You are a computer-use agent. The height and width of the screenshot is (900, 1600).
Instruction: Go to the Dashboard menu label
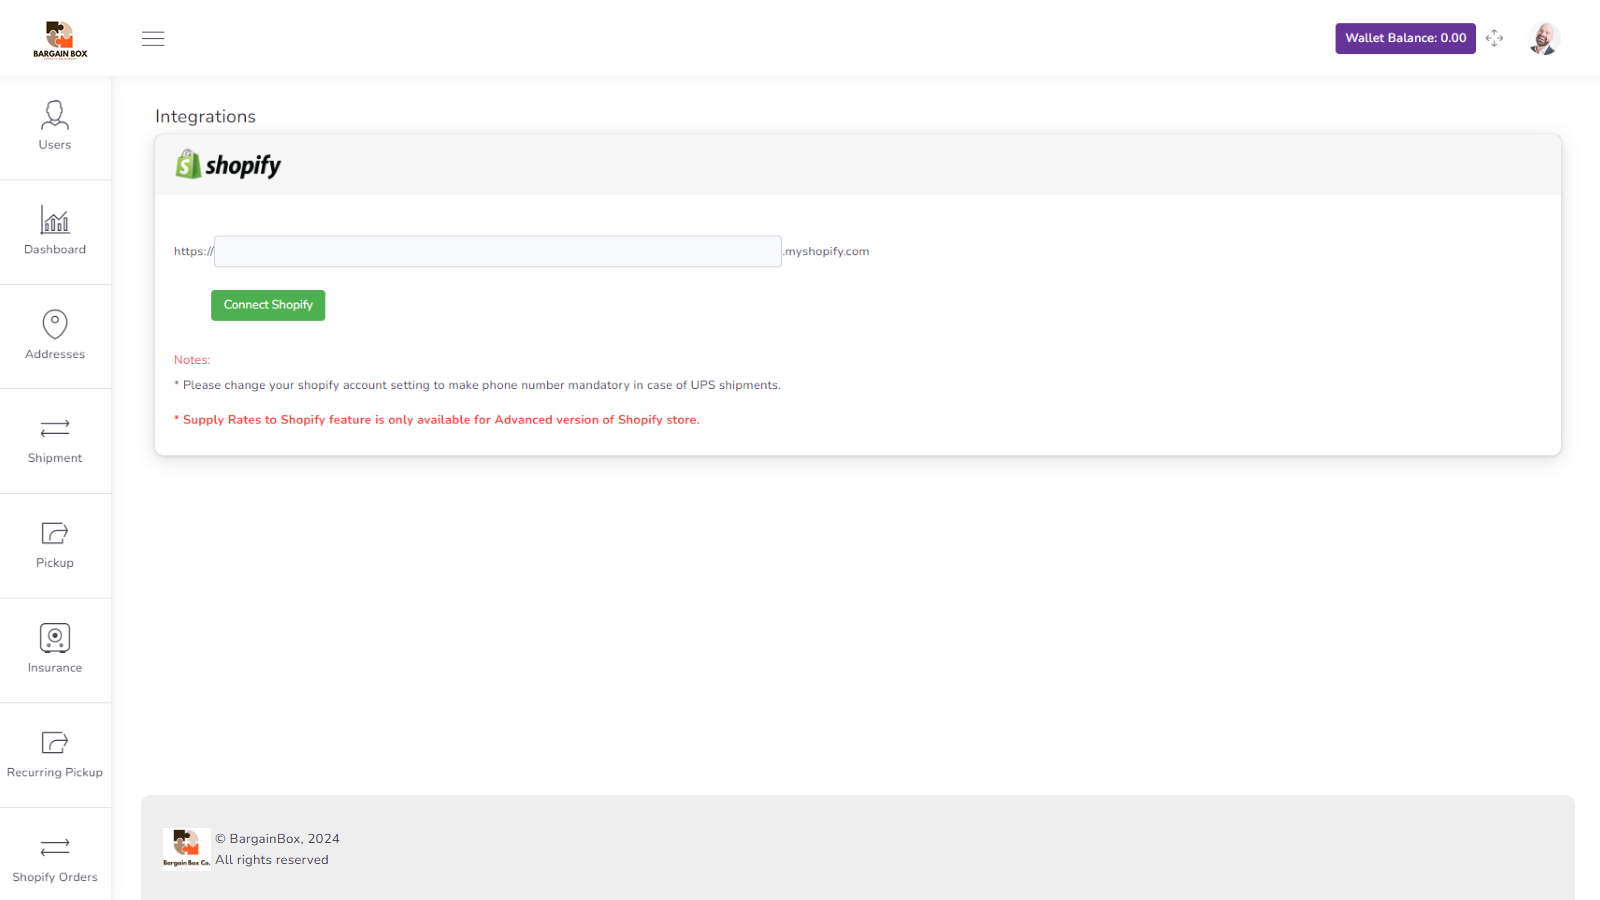[55, 250]
